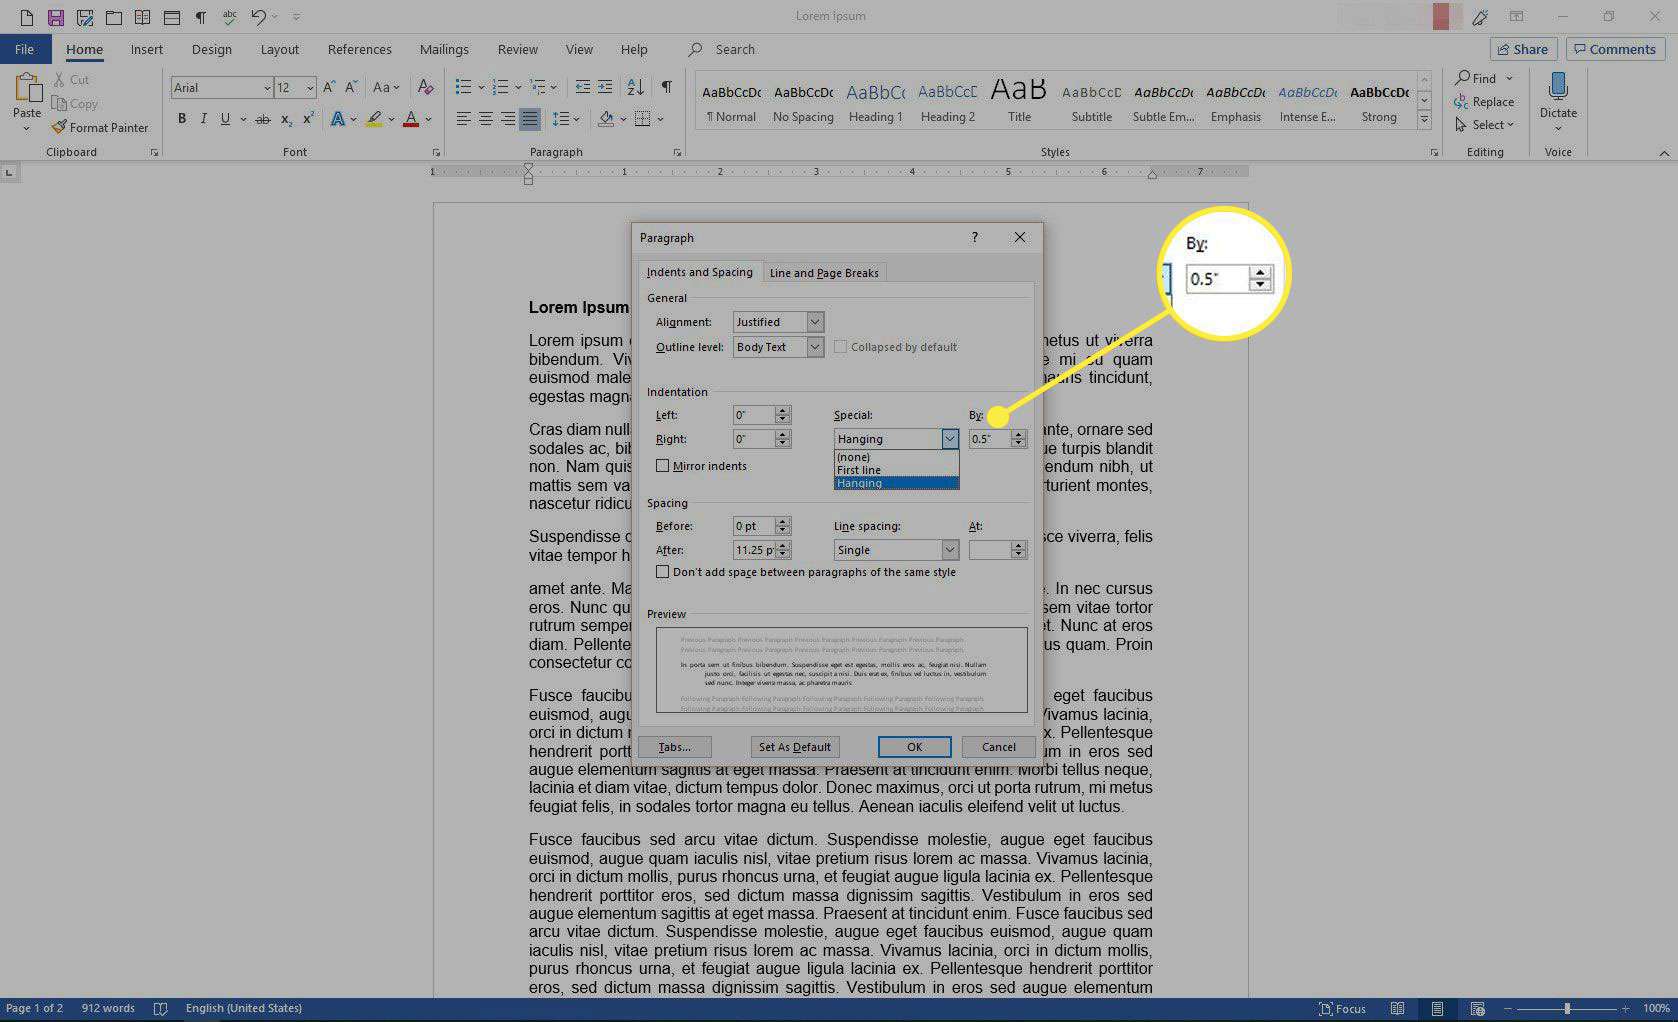Open the Outline level dropdown
The height and width of the screenshot is (1022, 1678).
[815, 347]
